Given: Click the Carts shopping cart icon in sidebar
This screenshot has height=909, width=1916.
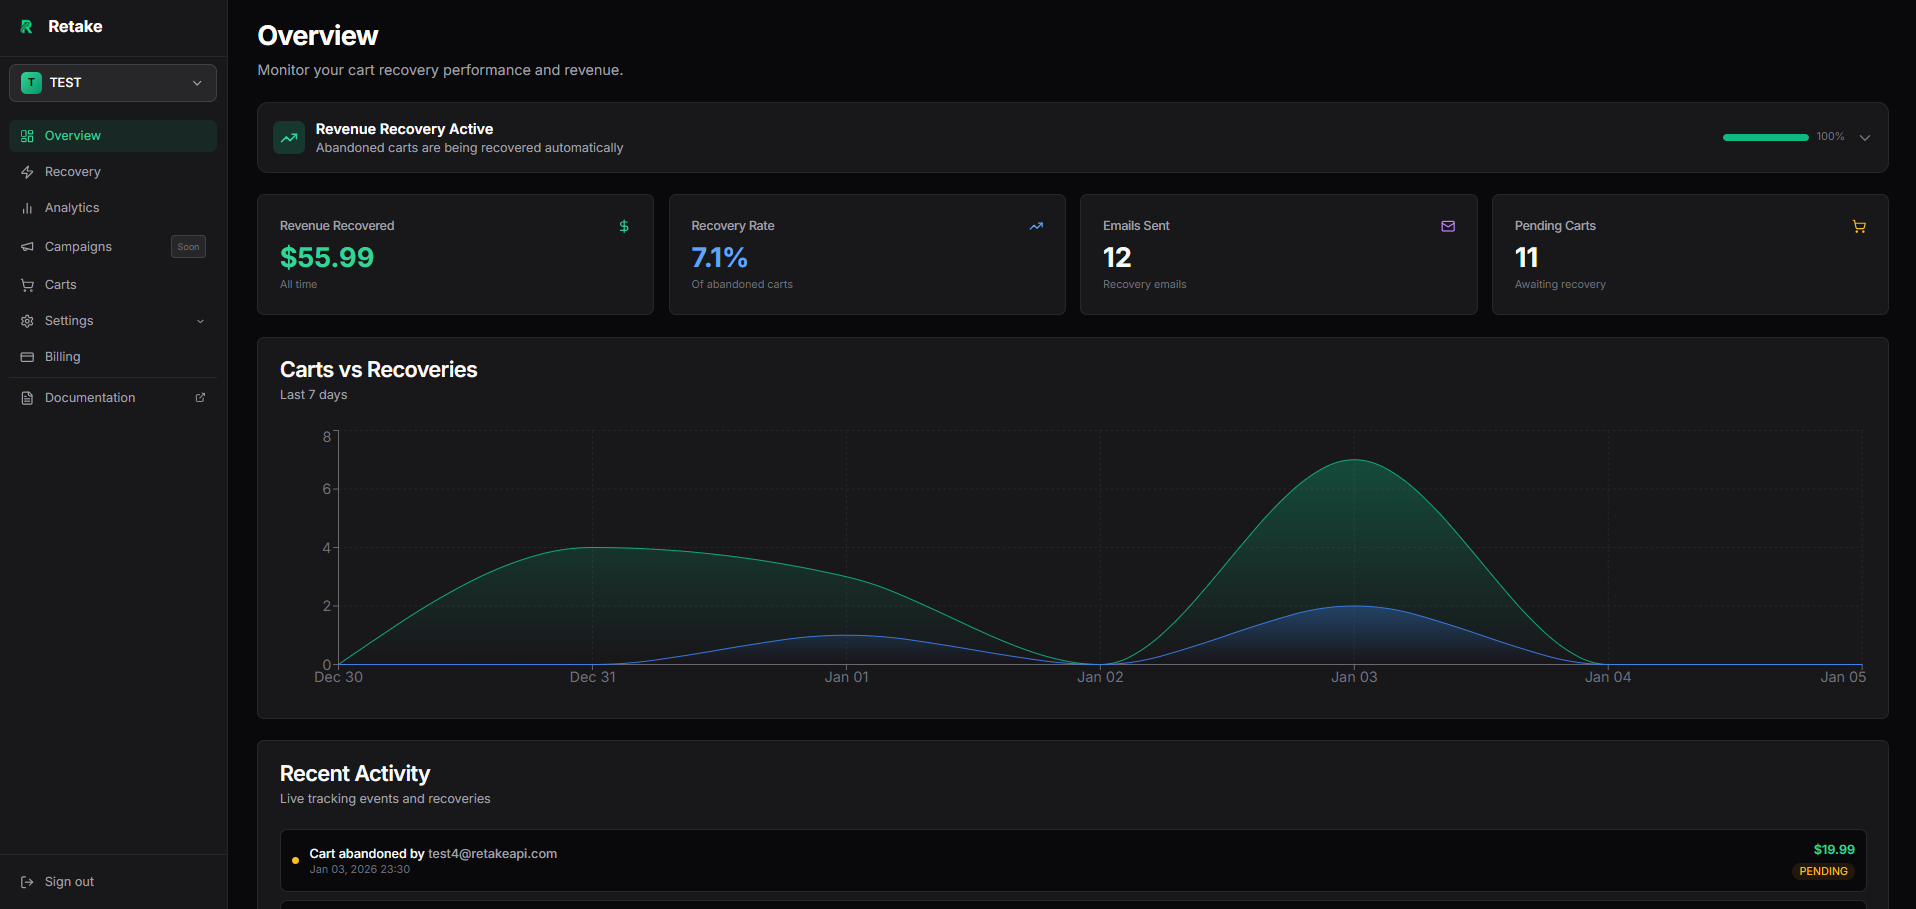Looking at the screenshot, I should pos(27,284).
